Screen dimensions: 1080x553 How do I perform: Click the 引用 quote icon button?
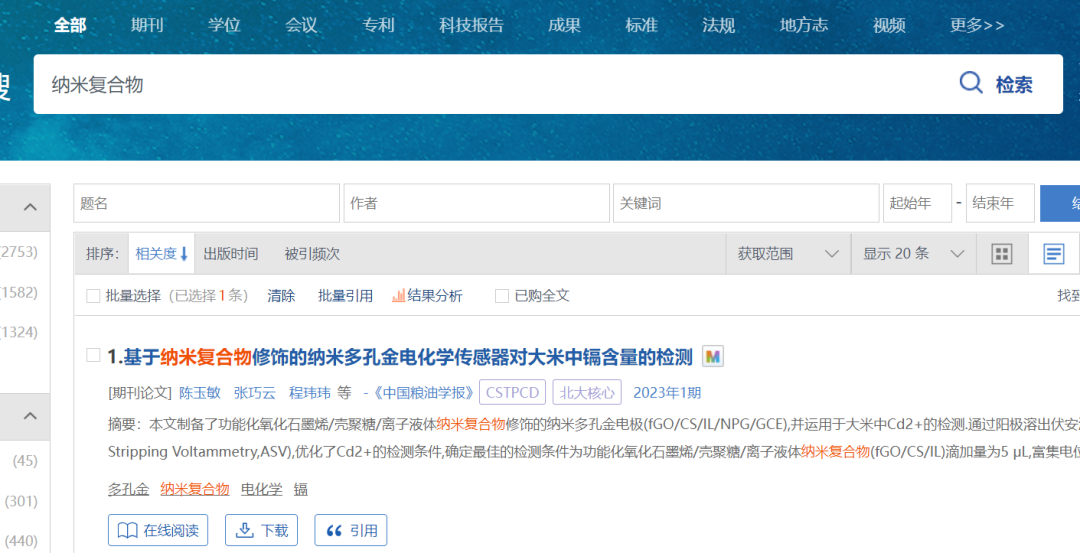[x=350, y=530]
